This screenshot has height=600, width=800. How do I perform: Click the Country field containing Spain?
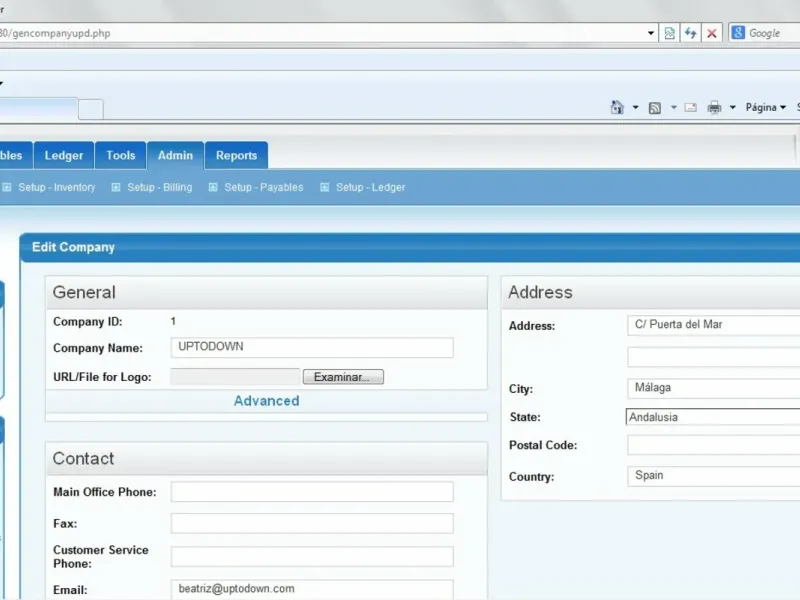(x=713, y=476)
